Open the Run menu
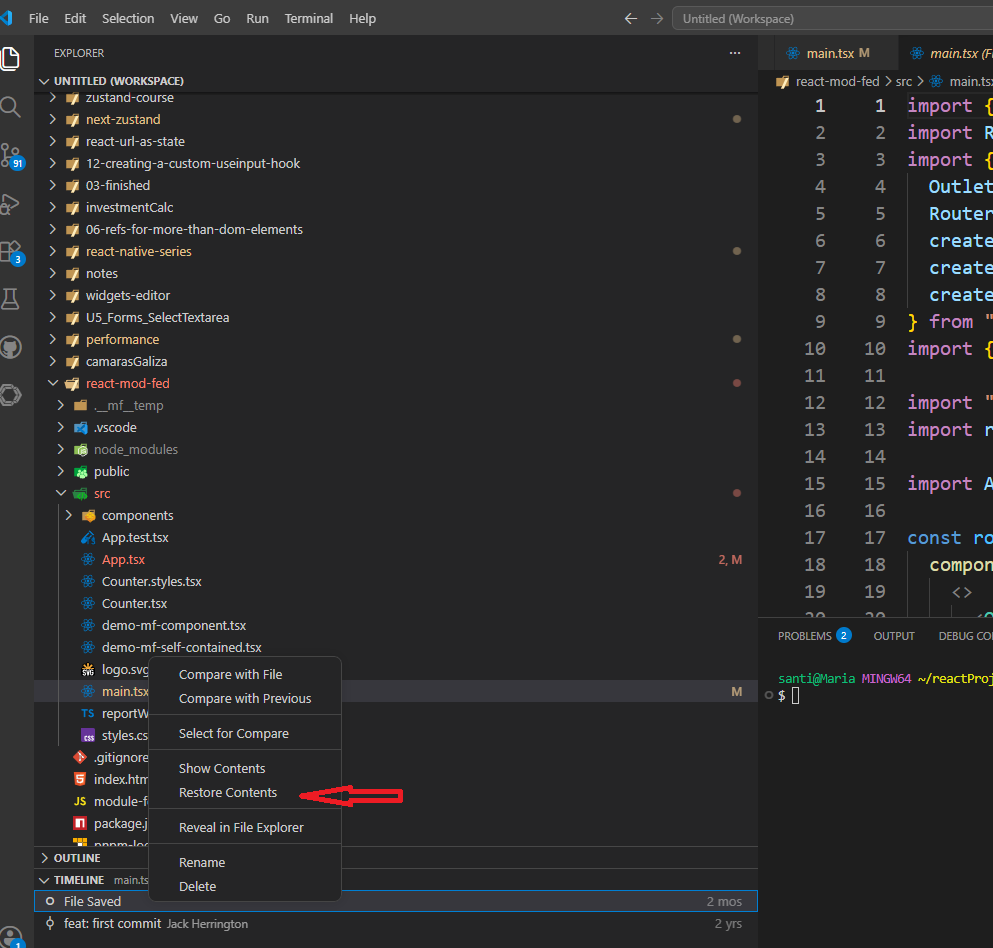This screenshot has height=948, width=993. tap(257, 19)
